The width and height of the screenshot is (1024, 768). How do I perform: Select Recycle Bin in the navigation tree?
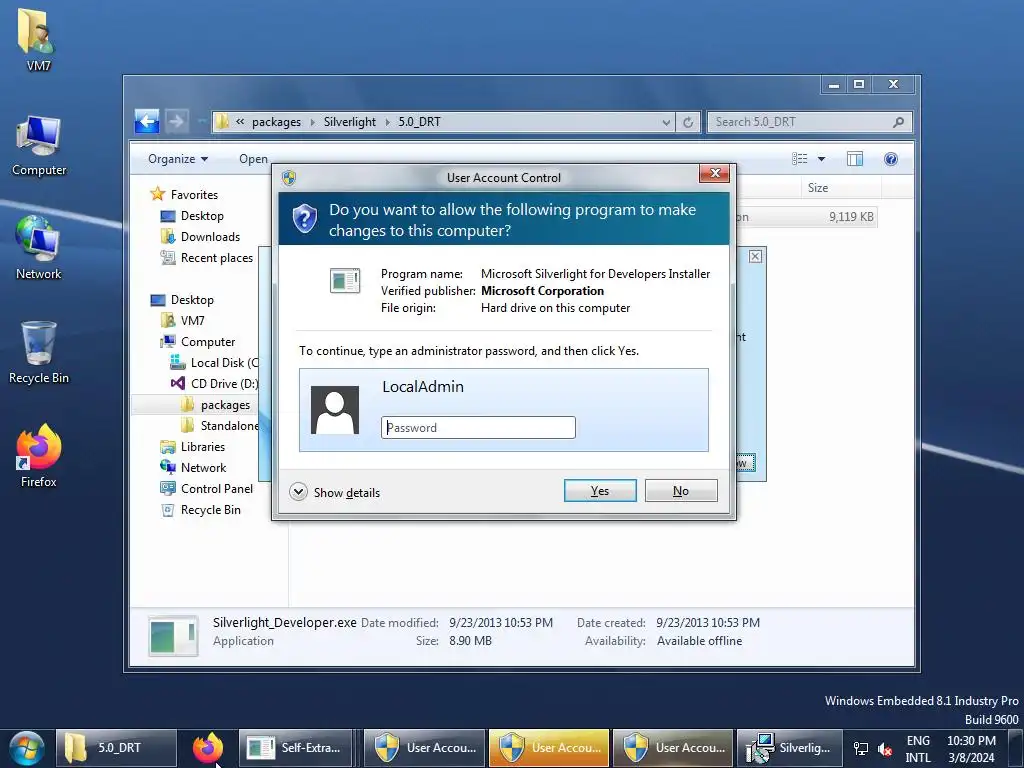(201, 509)
